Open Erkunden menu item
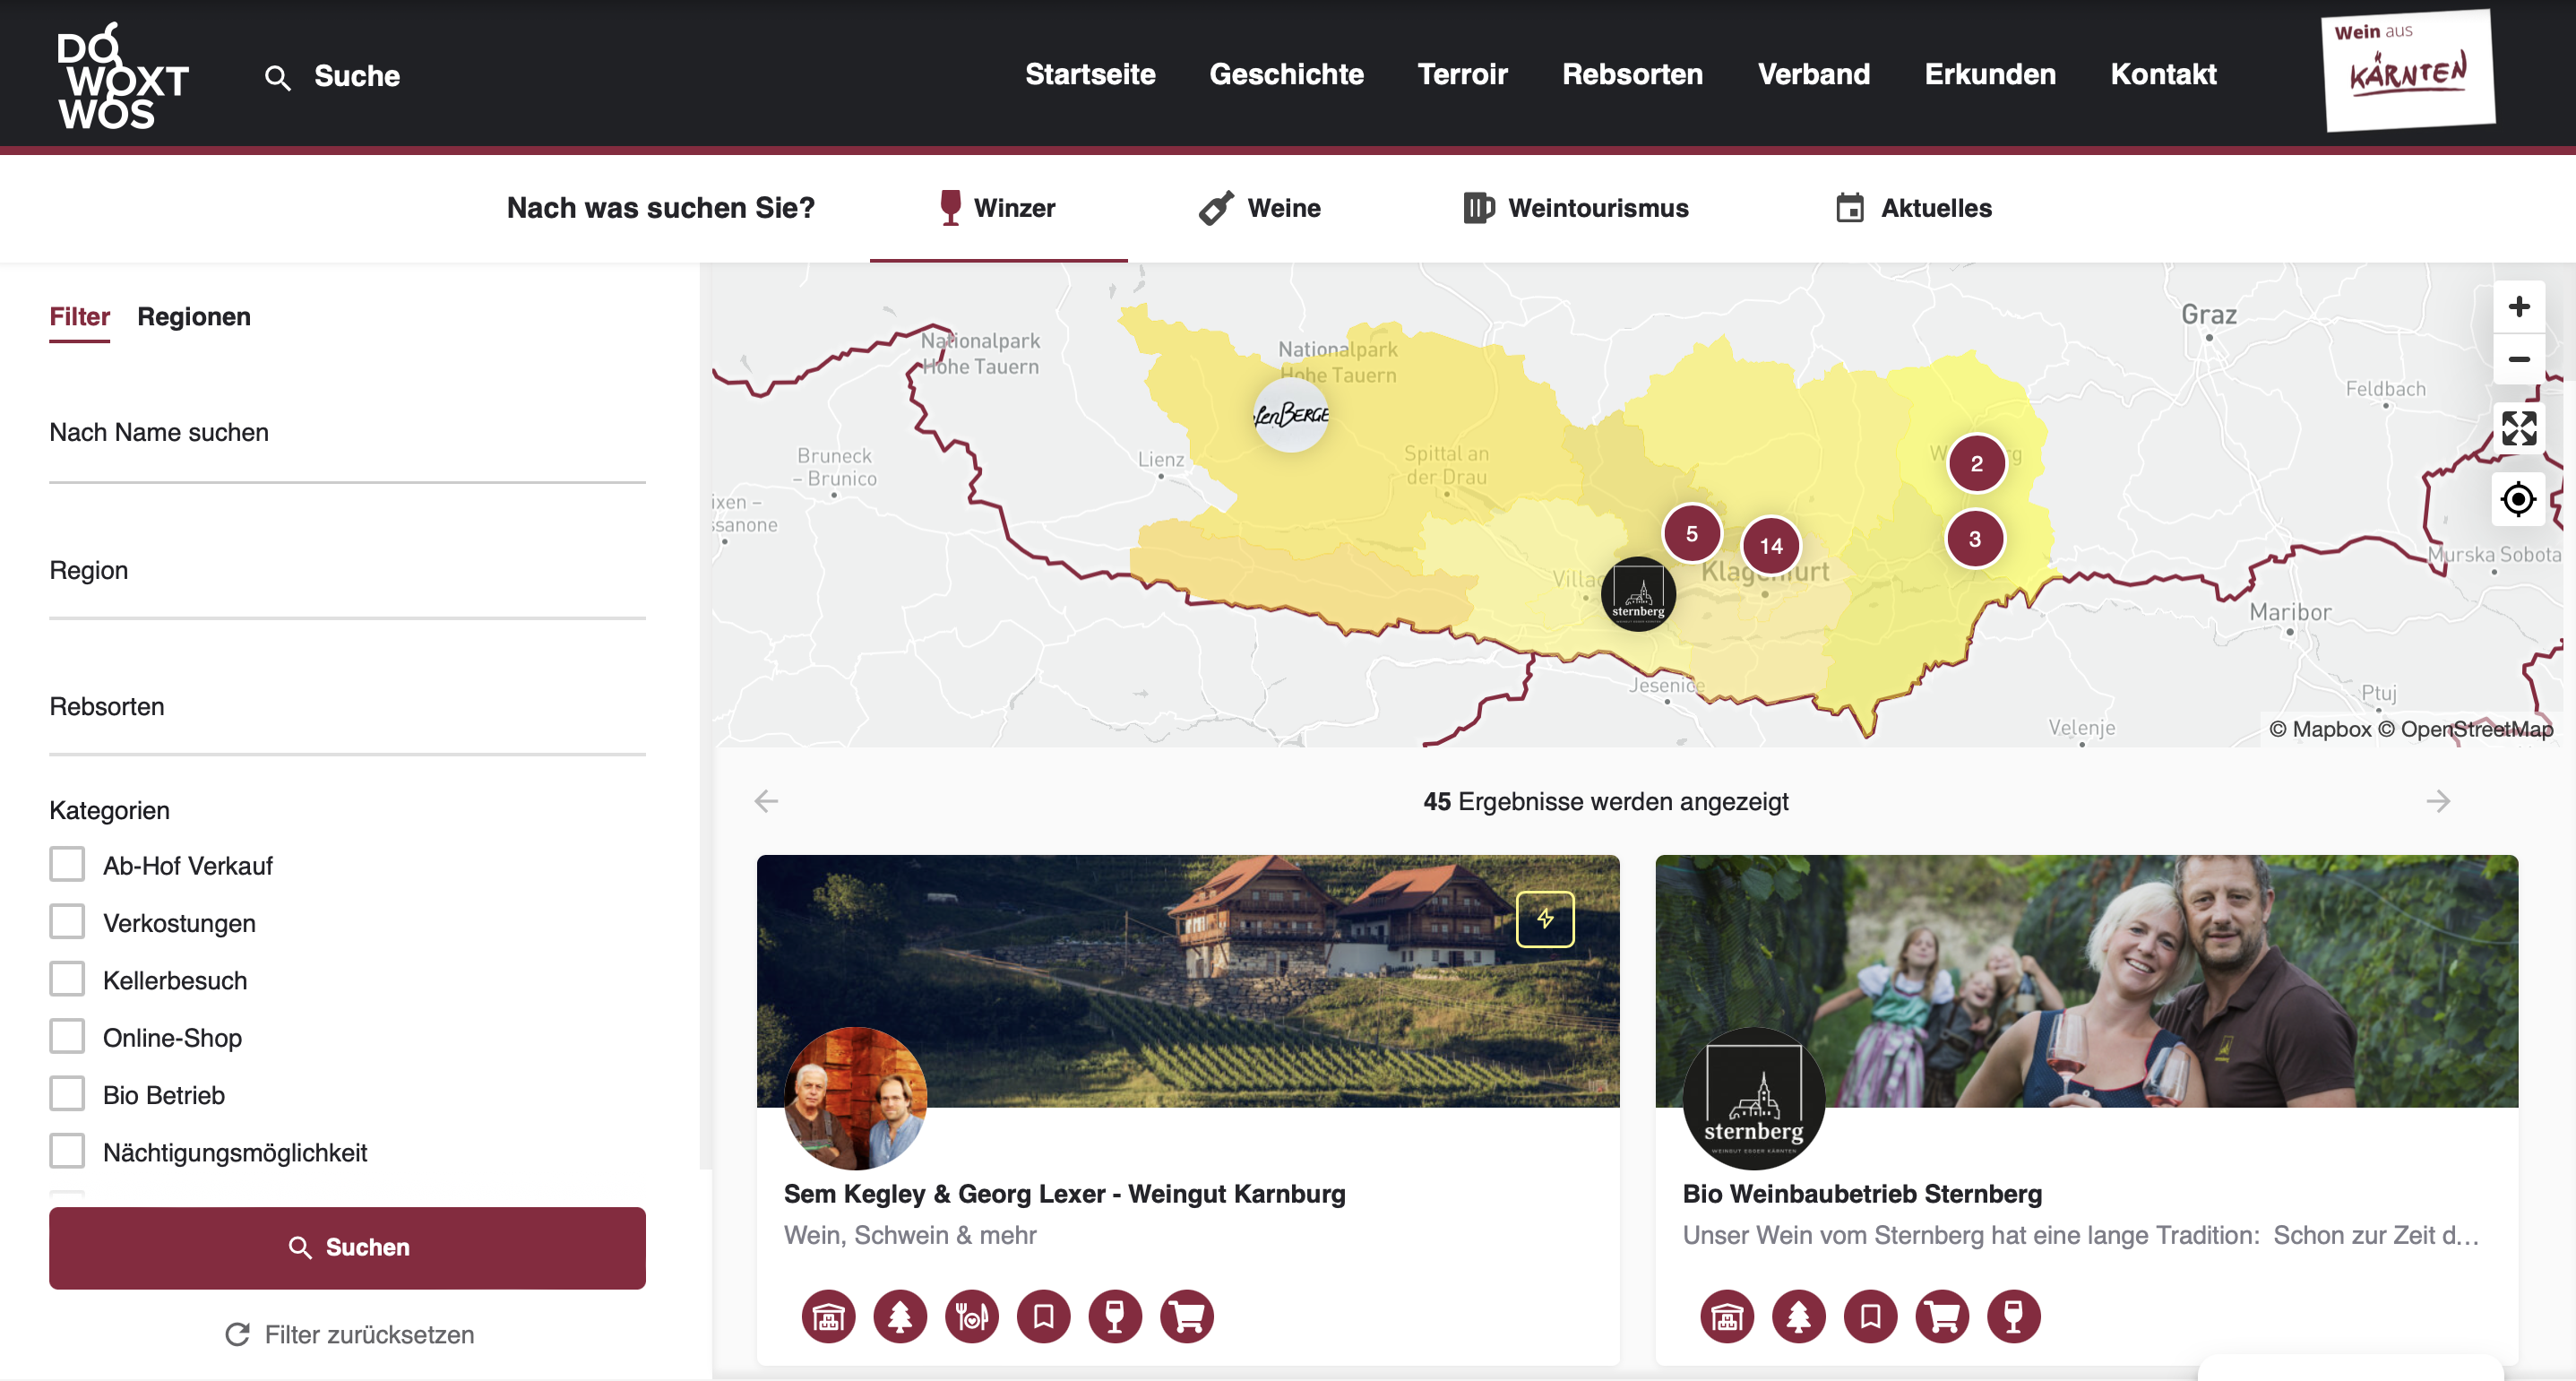 [1990, 74]
